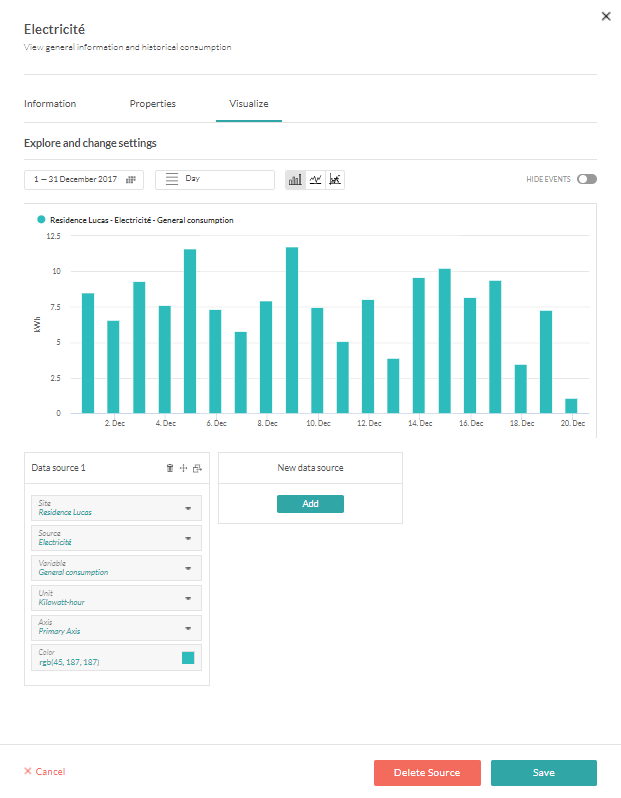Click the move icon on Data source 1
Viewport: 621px width, 798px height.
pos(183,468)
